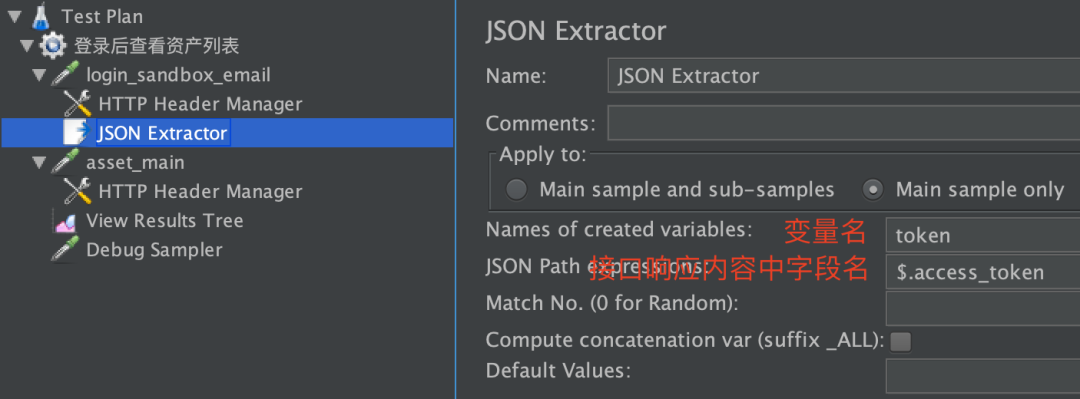
Task: Collapse the 登录后查看资产列表 thread group
Action: click(x=28, y=45)
